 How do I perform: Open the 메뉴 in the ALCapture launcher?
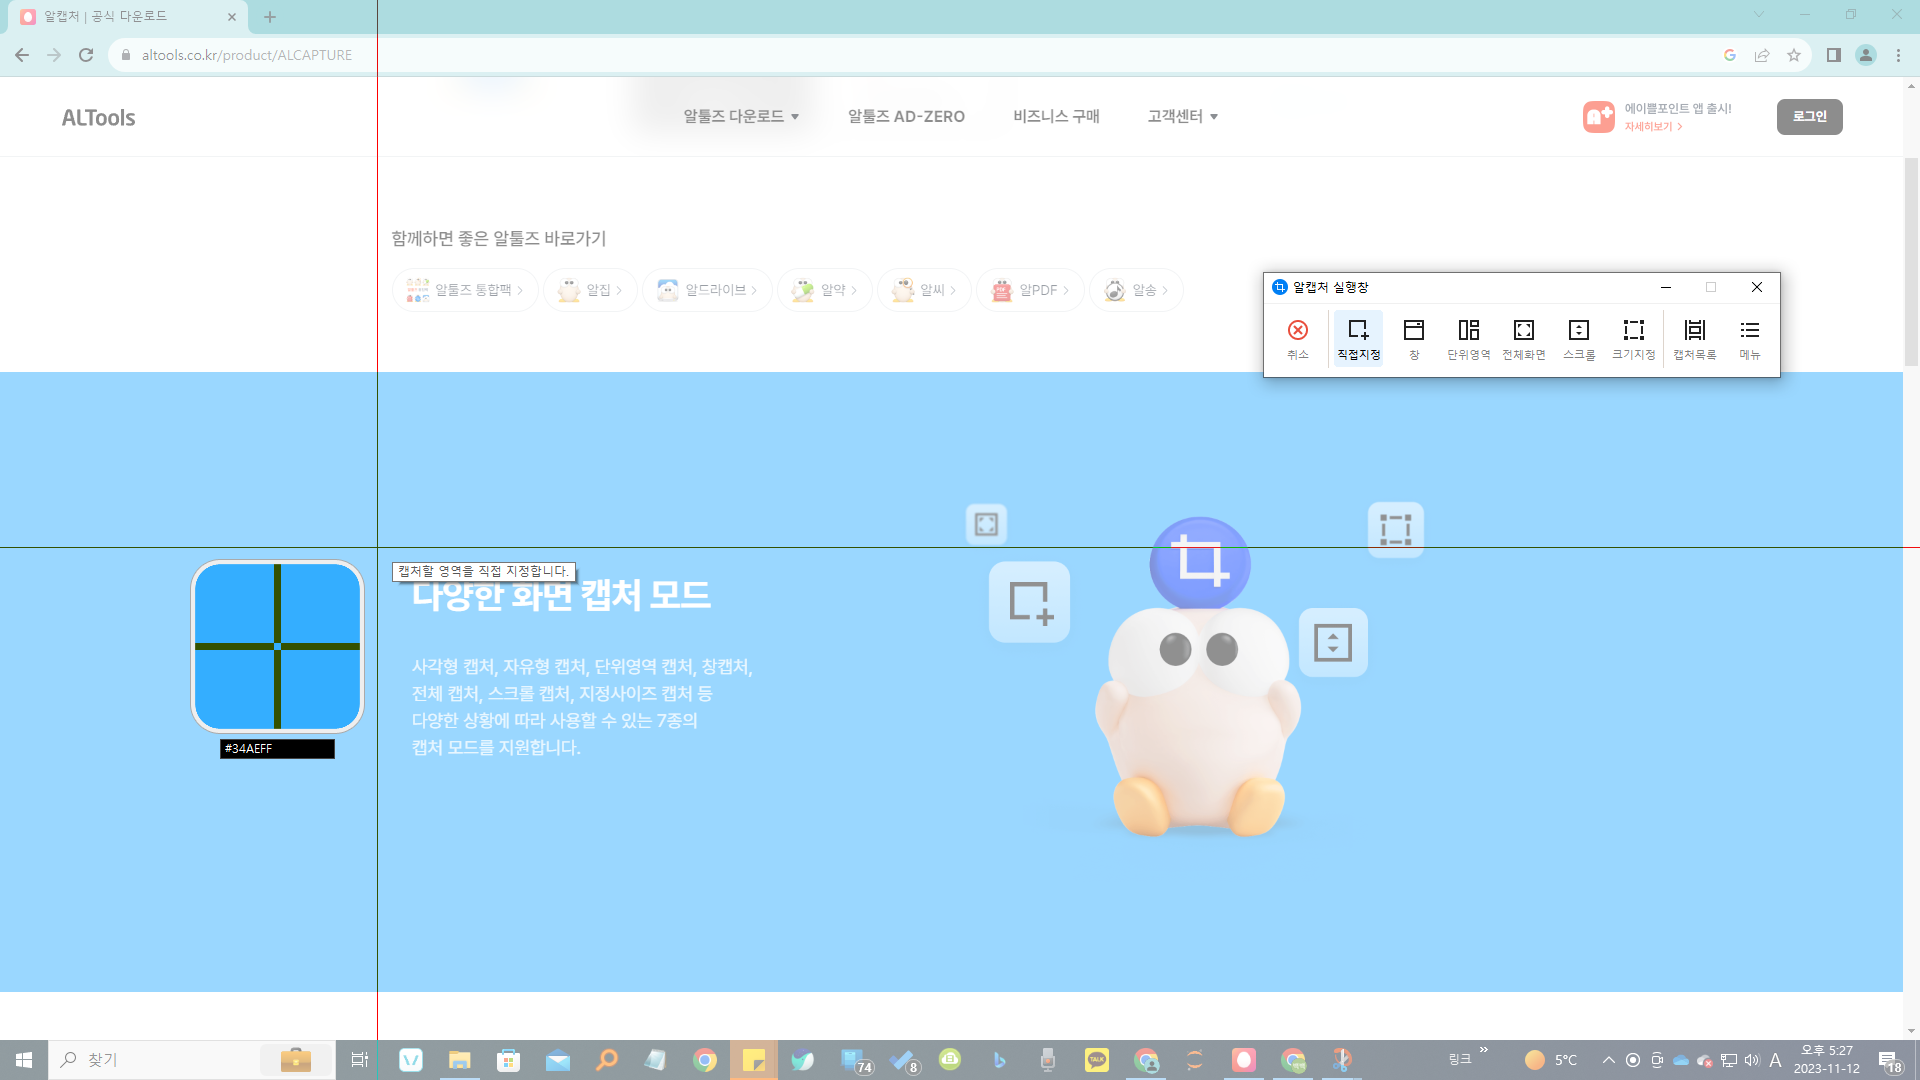tap(1749, 338)
